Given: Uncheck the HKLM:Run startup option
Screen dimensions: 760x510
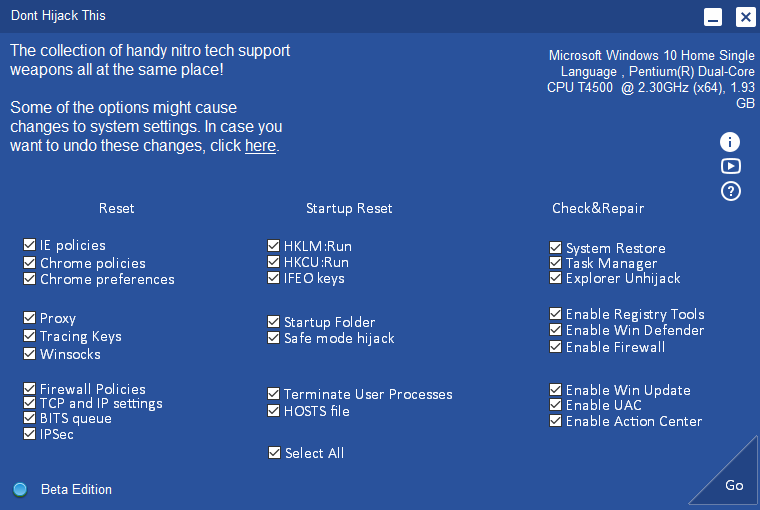Looking at the screenshot, I should (273, 245).
